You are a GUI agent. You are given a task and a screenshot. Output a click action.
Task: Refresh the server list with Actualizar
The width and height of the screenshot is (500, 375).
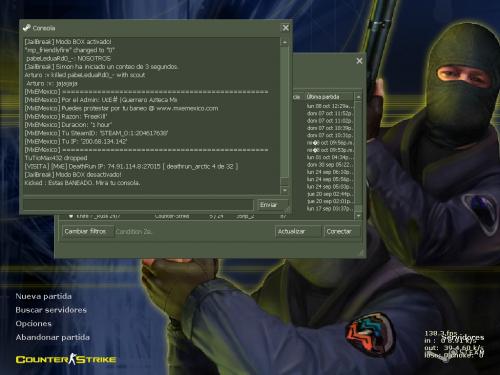tap(298, 231)
